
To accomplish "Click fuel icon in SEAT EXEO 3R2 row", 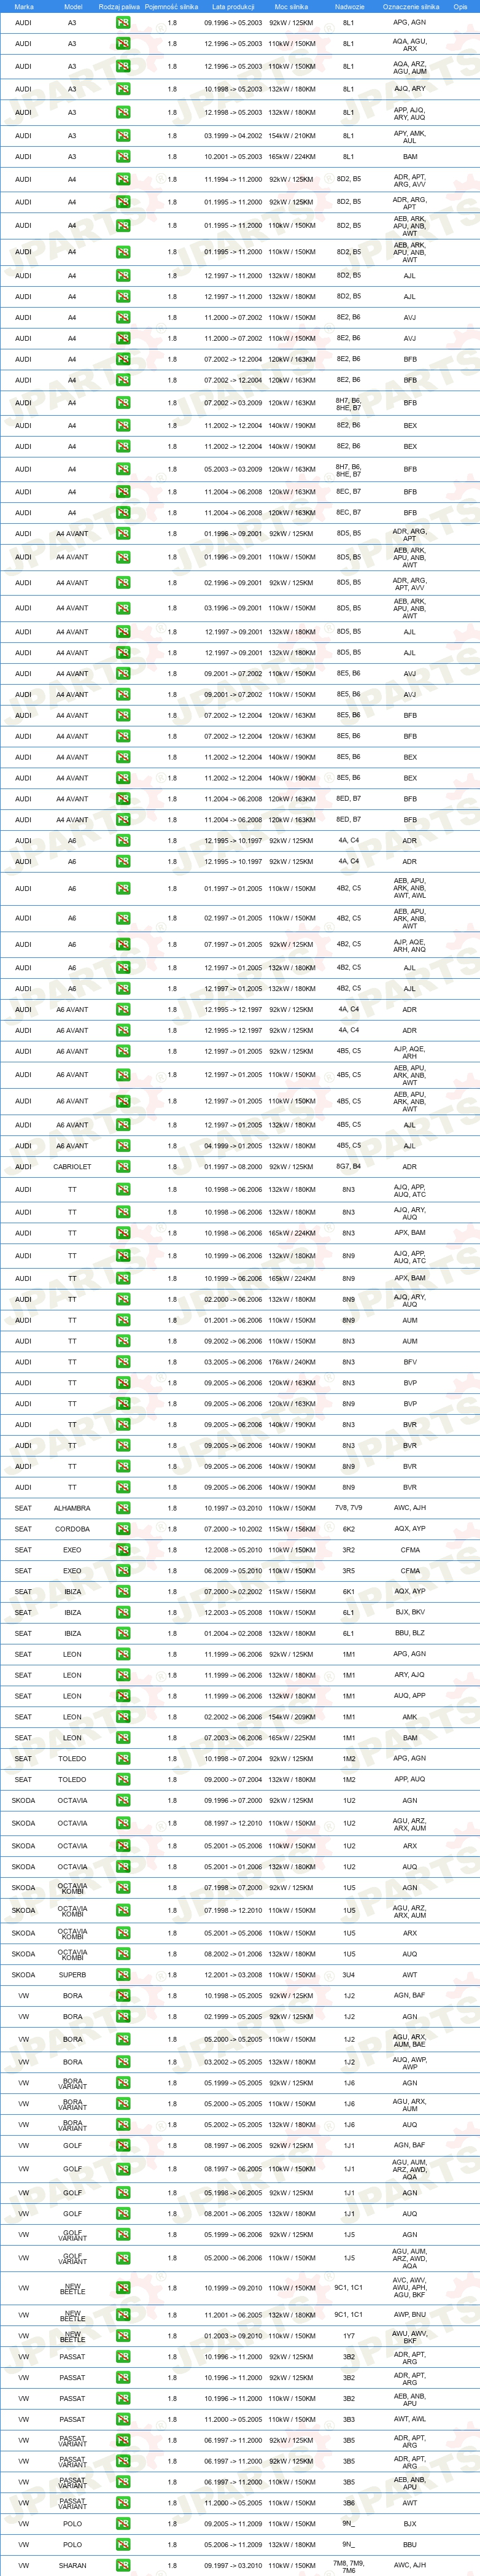I will point(122,1550).
